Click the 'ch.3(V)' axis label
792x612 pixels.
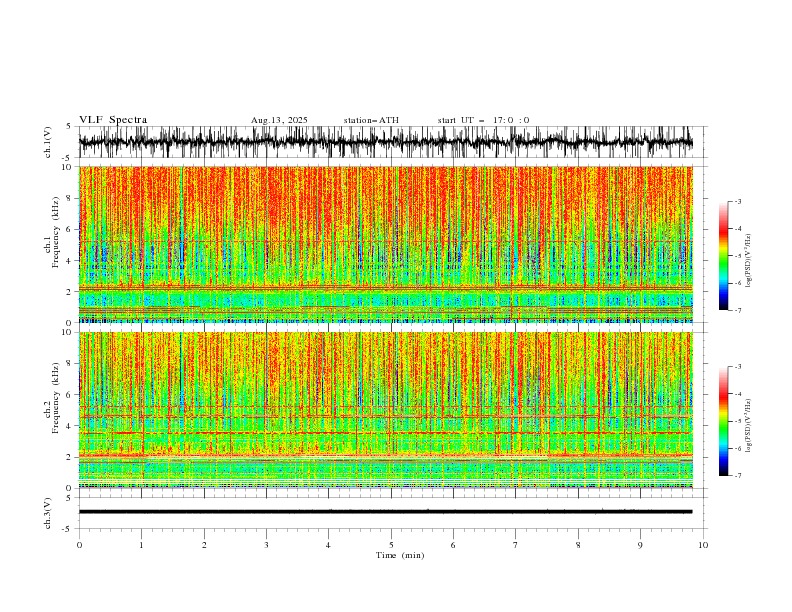47,513
